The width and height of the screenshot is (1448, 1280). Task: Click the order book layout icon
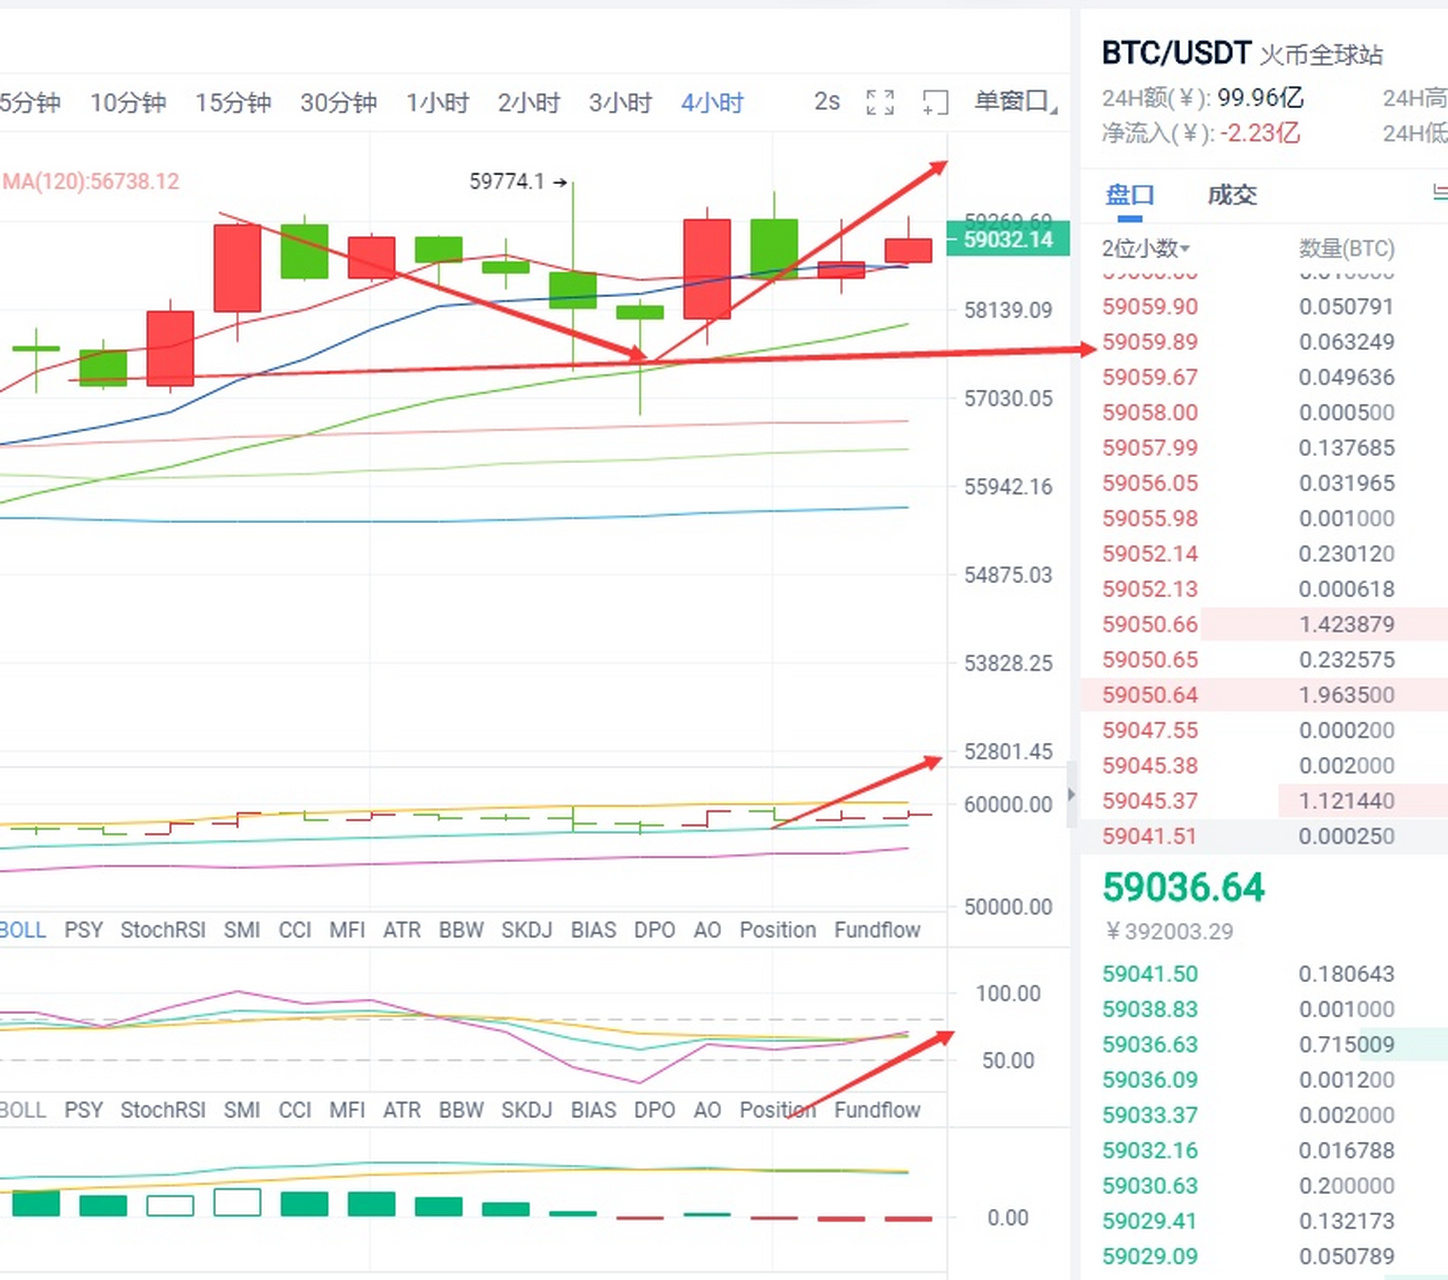[1440, 193]
